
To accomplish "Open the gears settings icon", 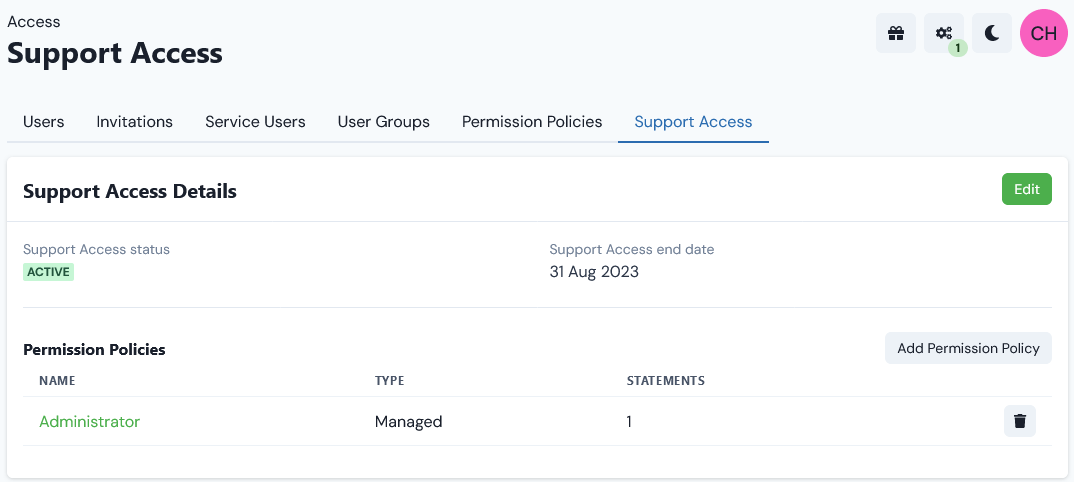I will [x=944, y=33].
